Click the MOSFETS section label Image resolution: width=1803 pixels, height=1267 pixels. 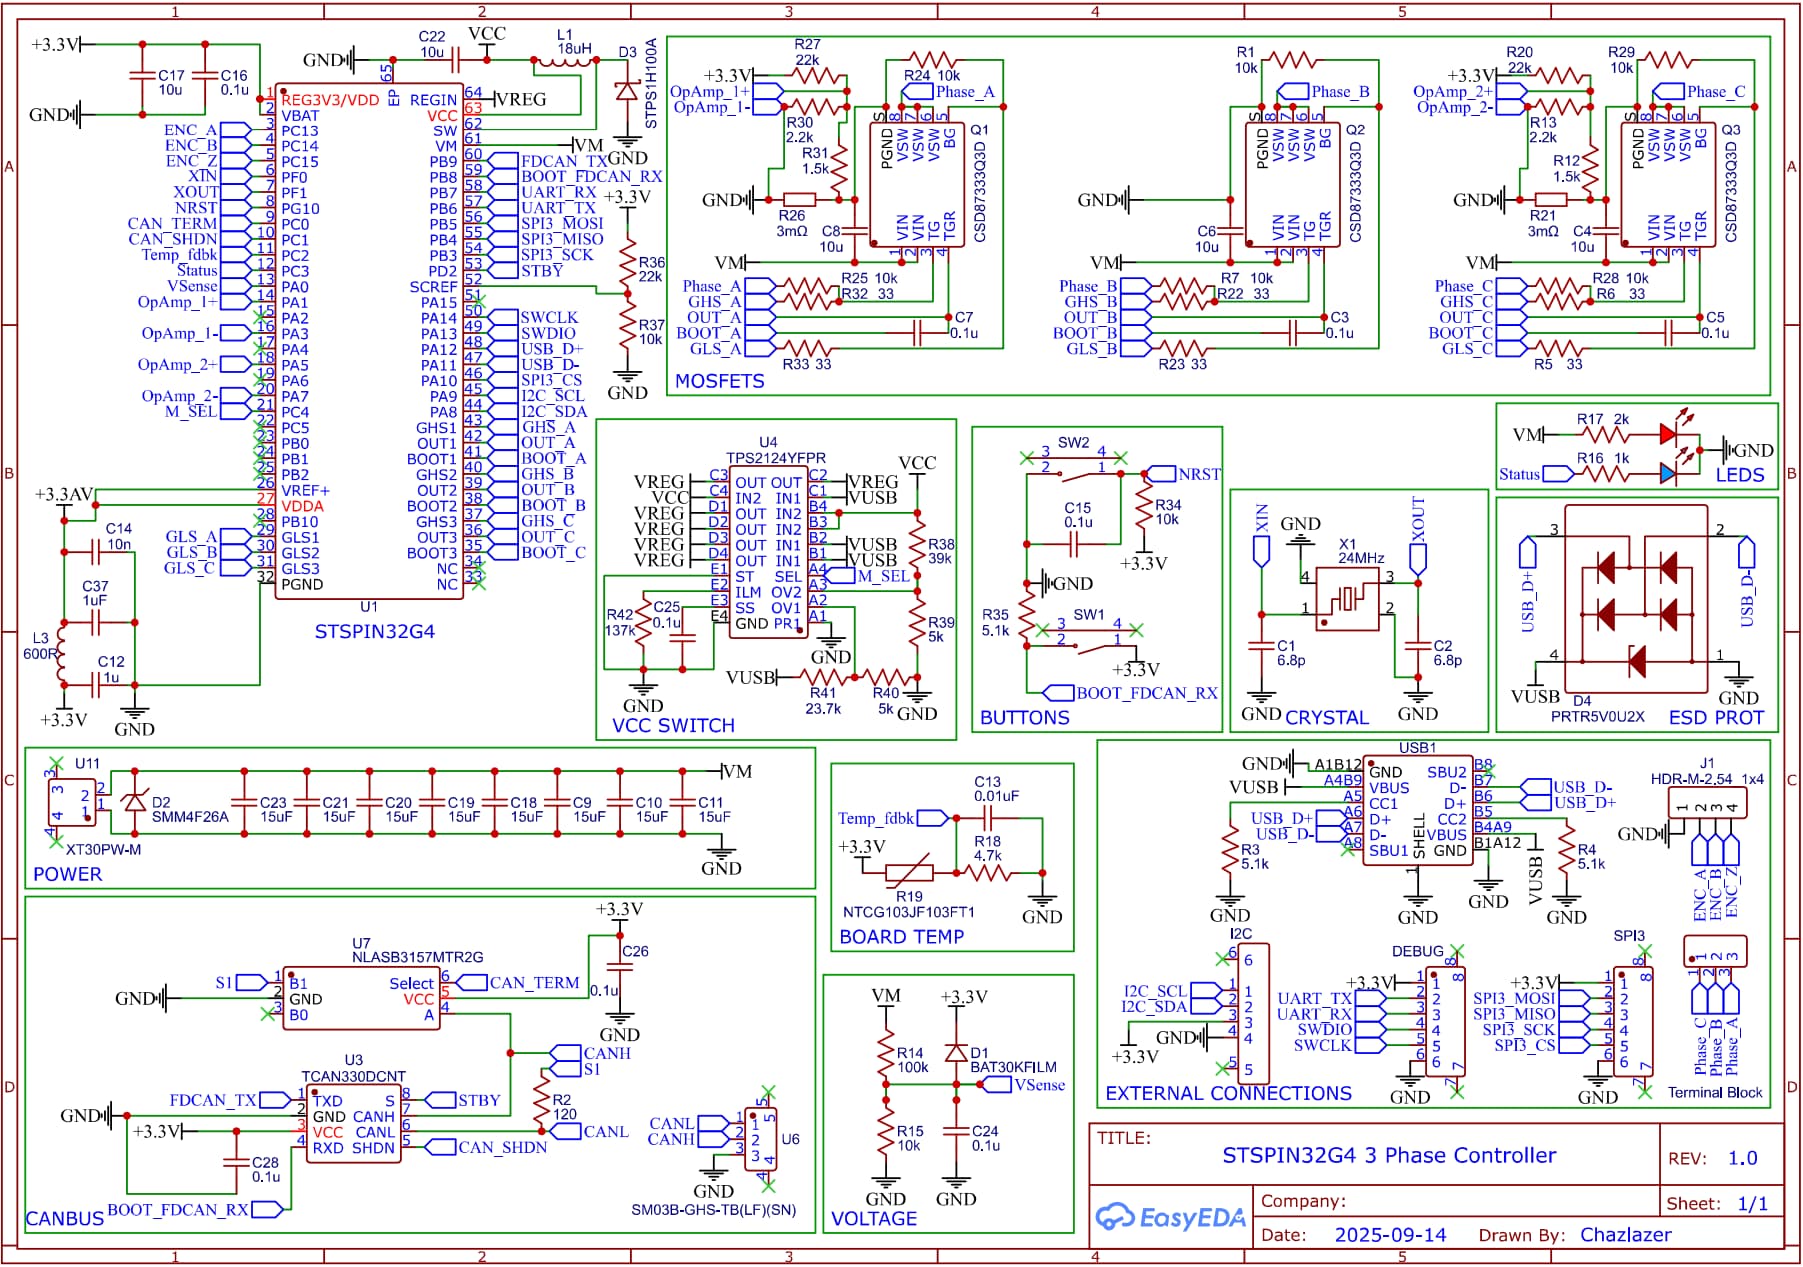[719, 381]
